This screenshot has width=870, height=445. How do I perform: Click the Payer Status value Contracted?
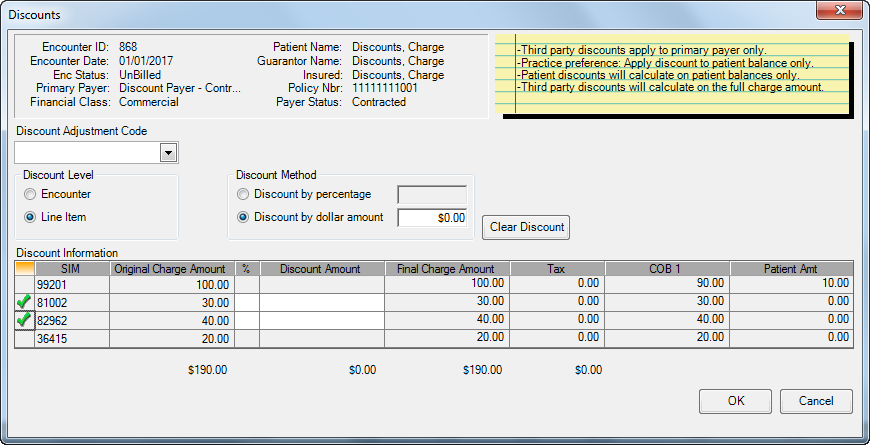[379, 102]
